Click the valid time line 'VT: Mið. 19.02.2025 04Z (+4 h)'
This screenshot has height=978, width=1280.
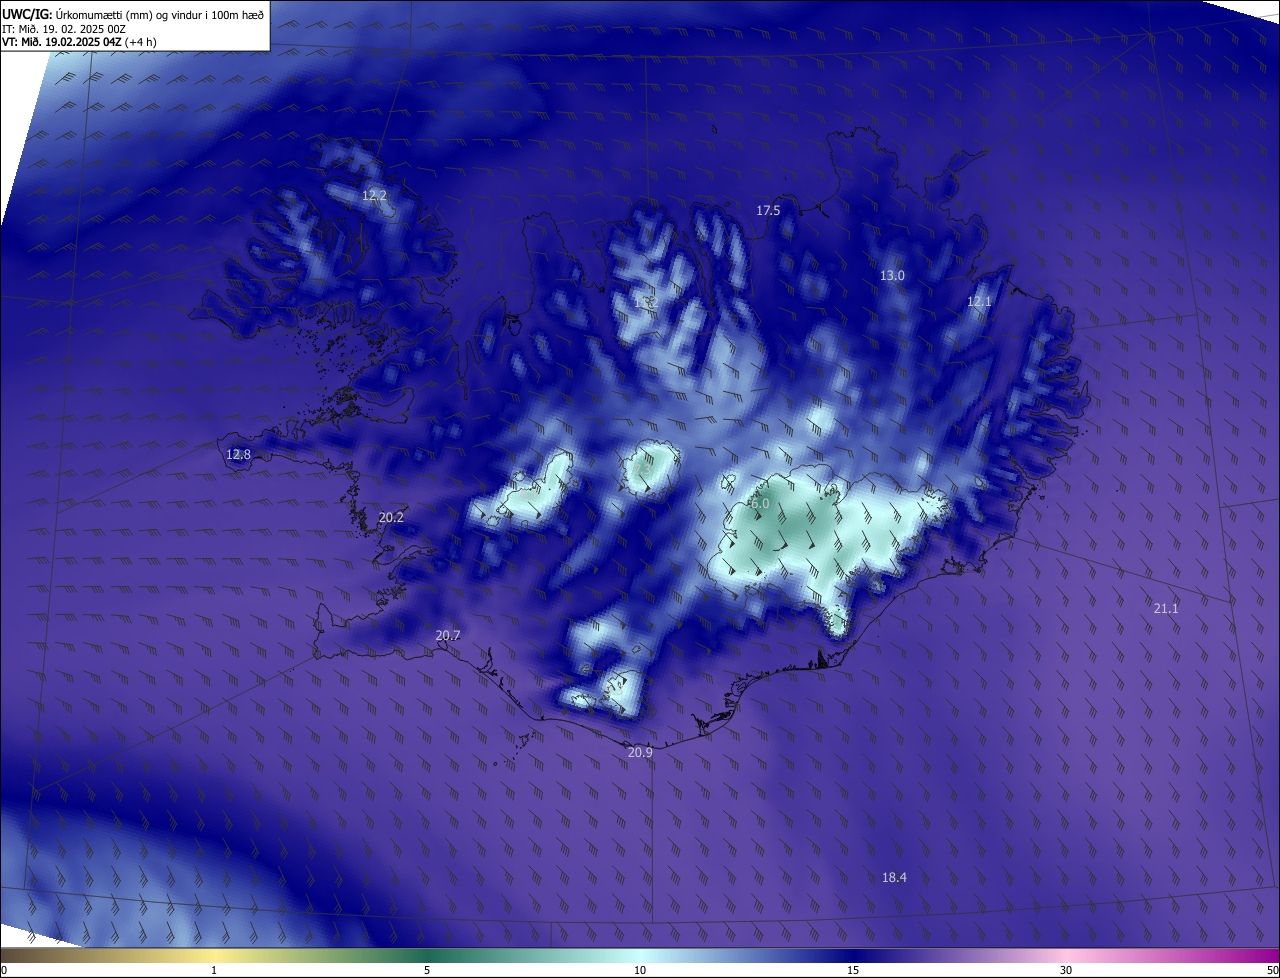[78, 42]
